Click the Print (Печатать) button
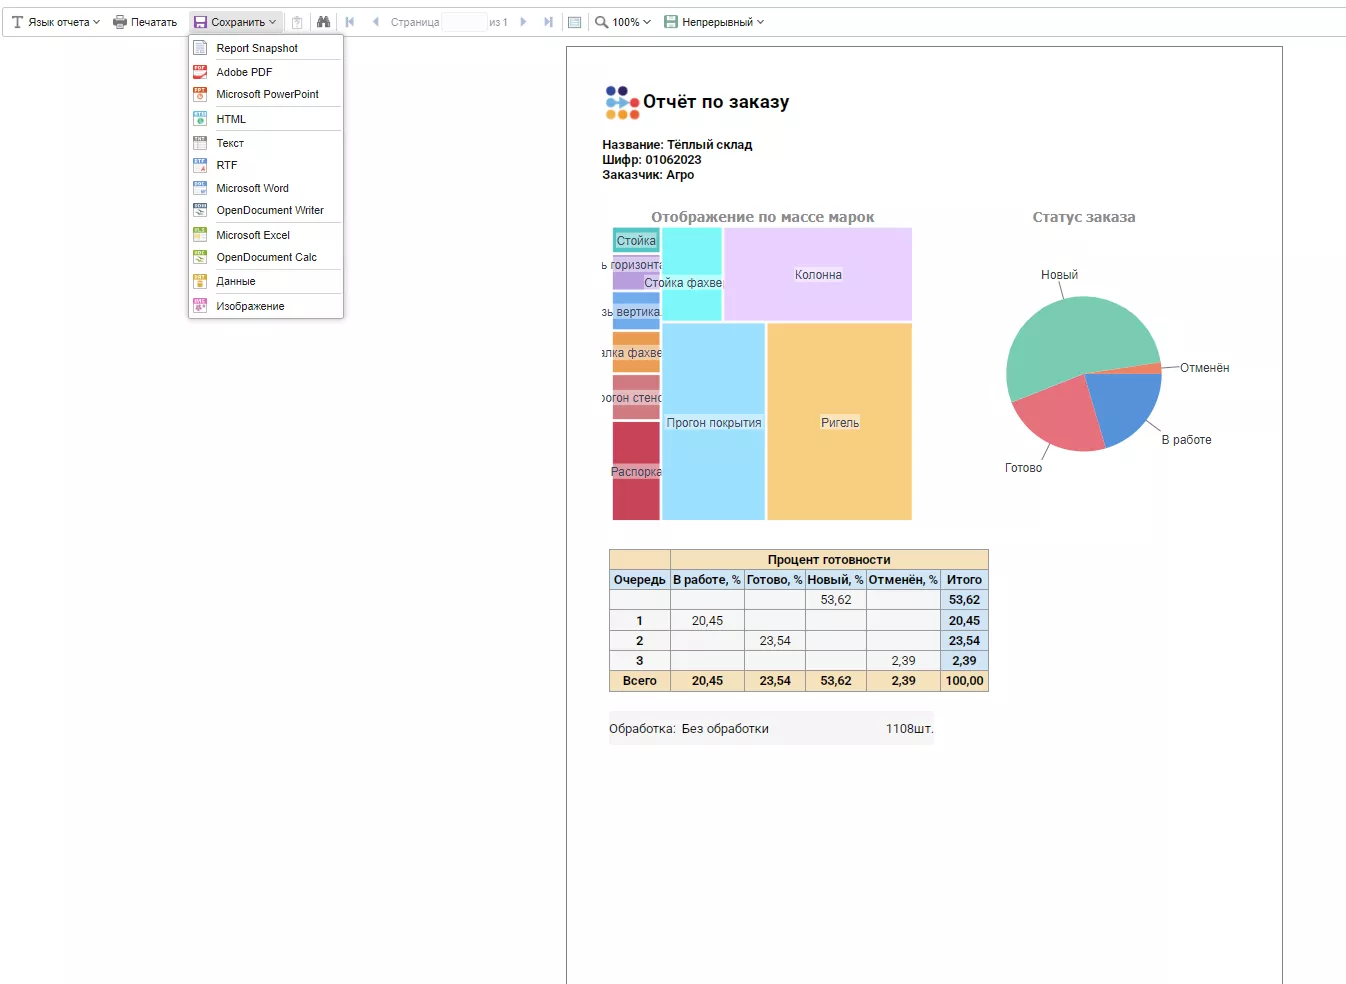This screenshot has height=984, width=1346. [x=145, y=22]
